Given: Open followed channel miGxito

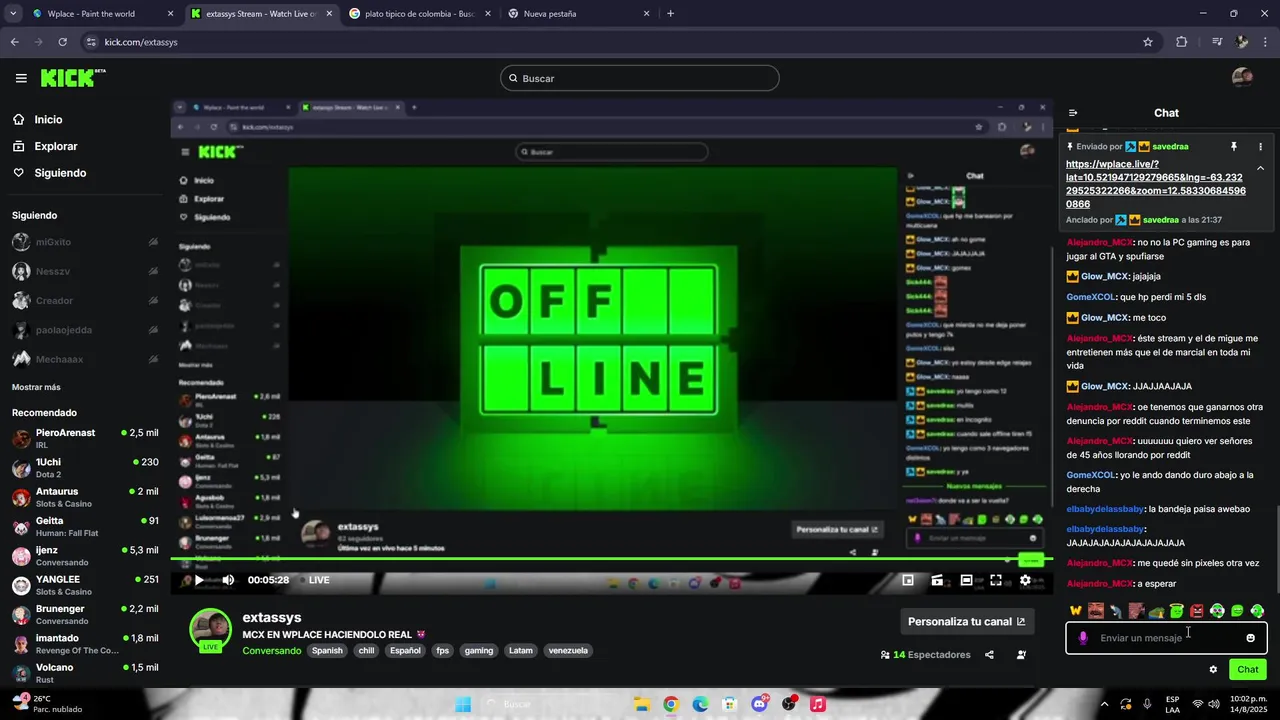Looking at the screenshot, I should tap(85, 242).
